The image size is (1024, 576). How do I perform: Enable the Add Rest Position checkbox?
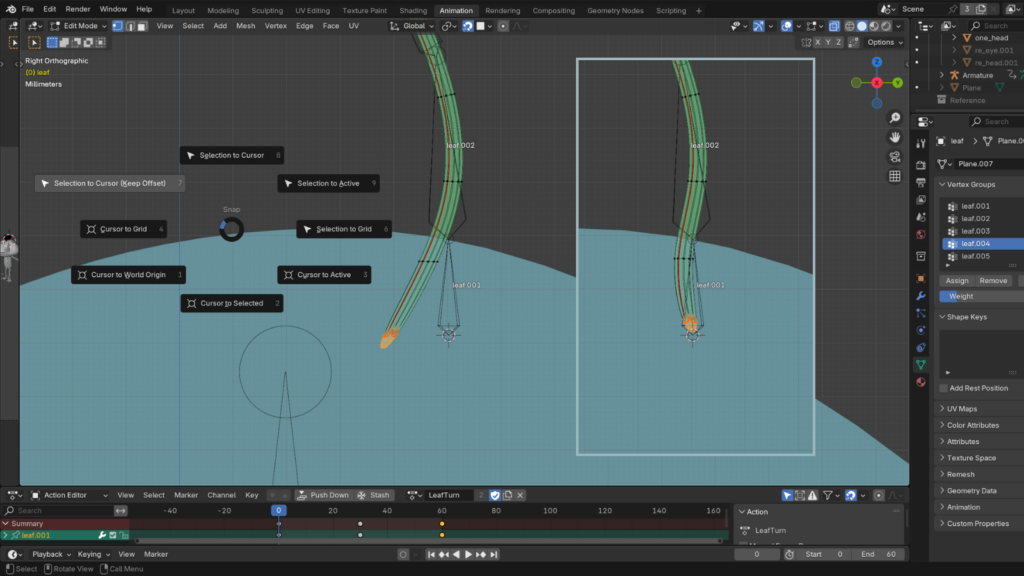(943, 388)
